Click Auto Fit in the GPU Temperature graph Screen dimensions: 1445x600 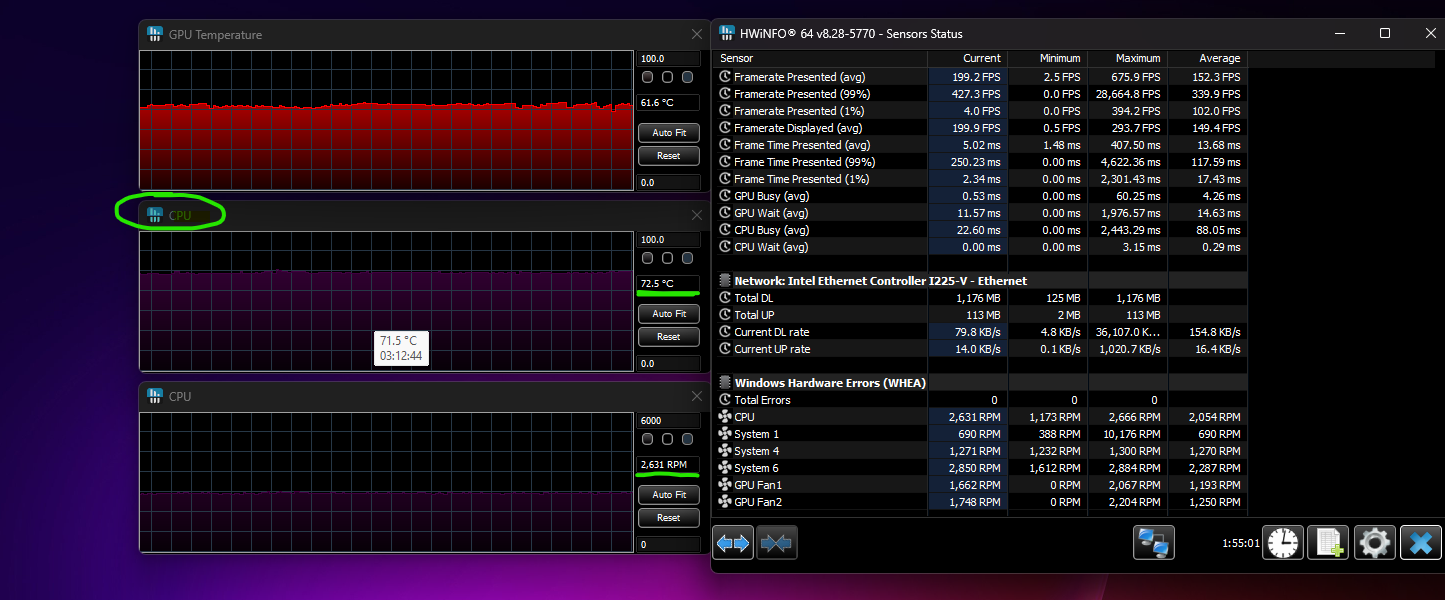[668, 133]
